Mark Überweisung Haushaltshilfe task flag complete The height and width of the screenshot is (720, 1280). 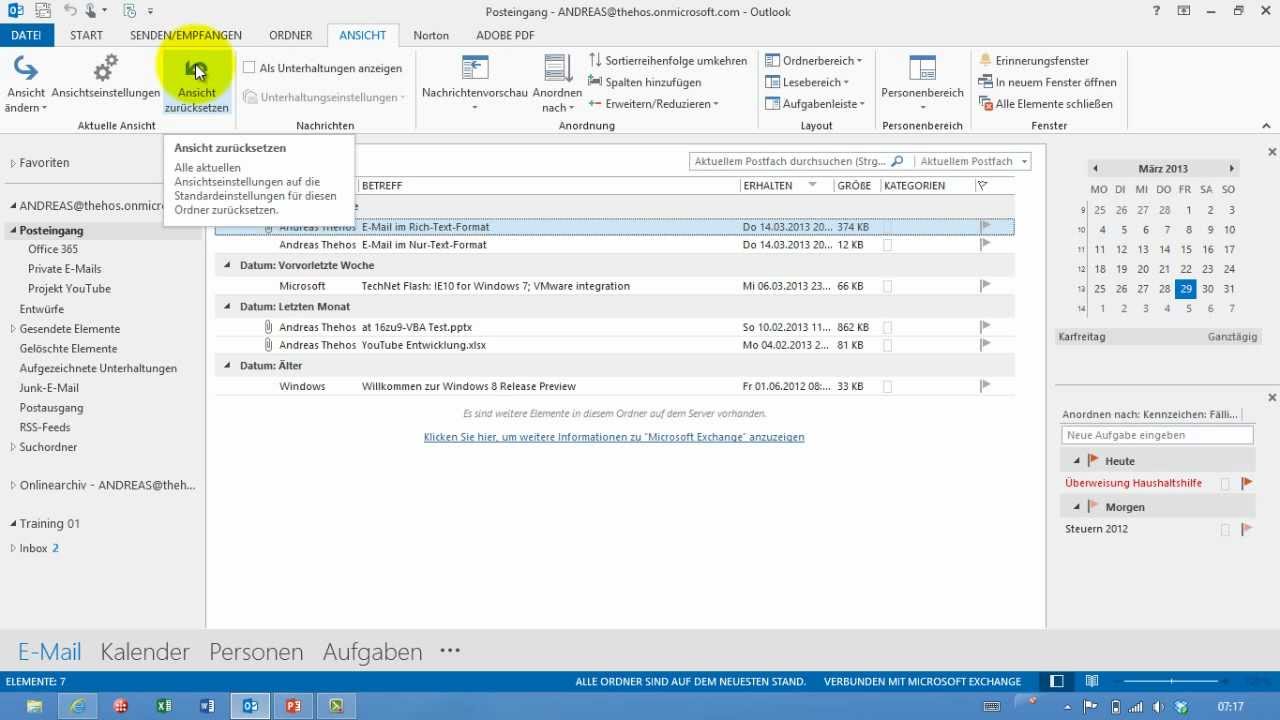pyautogui.click(x=1246, y=483)
